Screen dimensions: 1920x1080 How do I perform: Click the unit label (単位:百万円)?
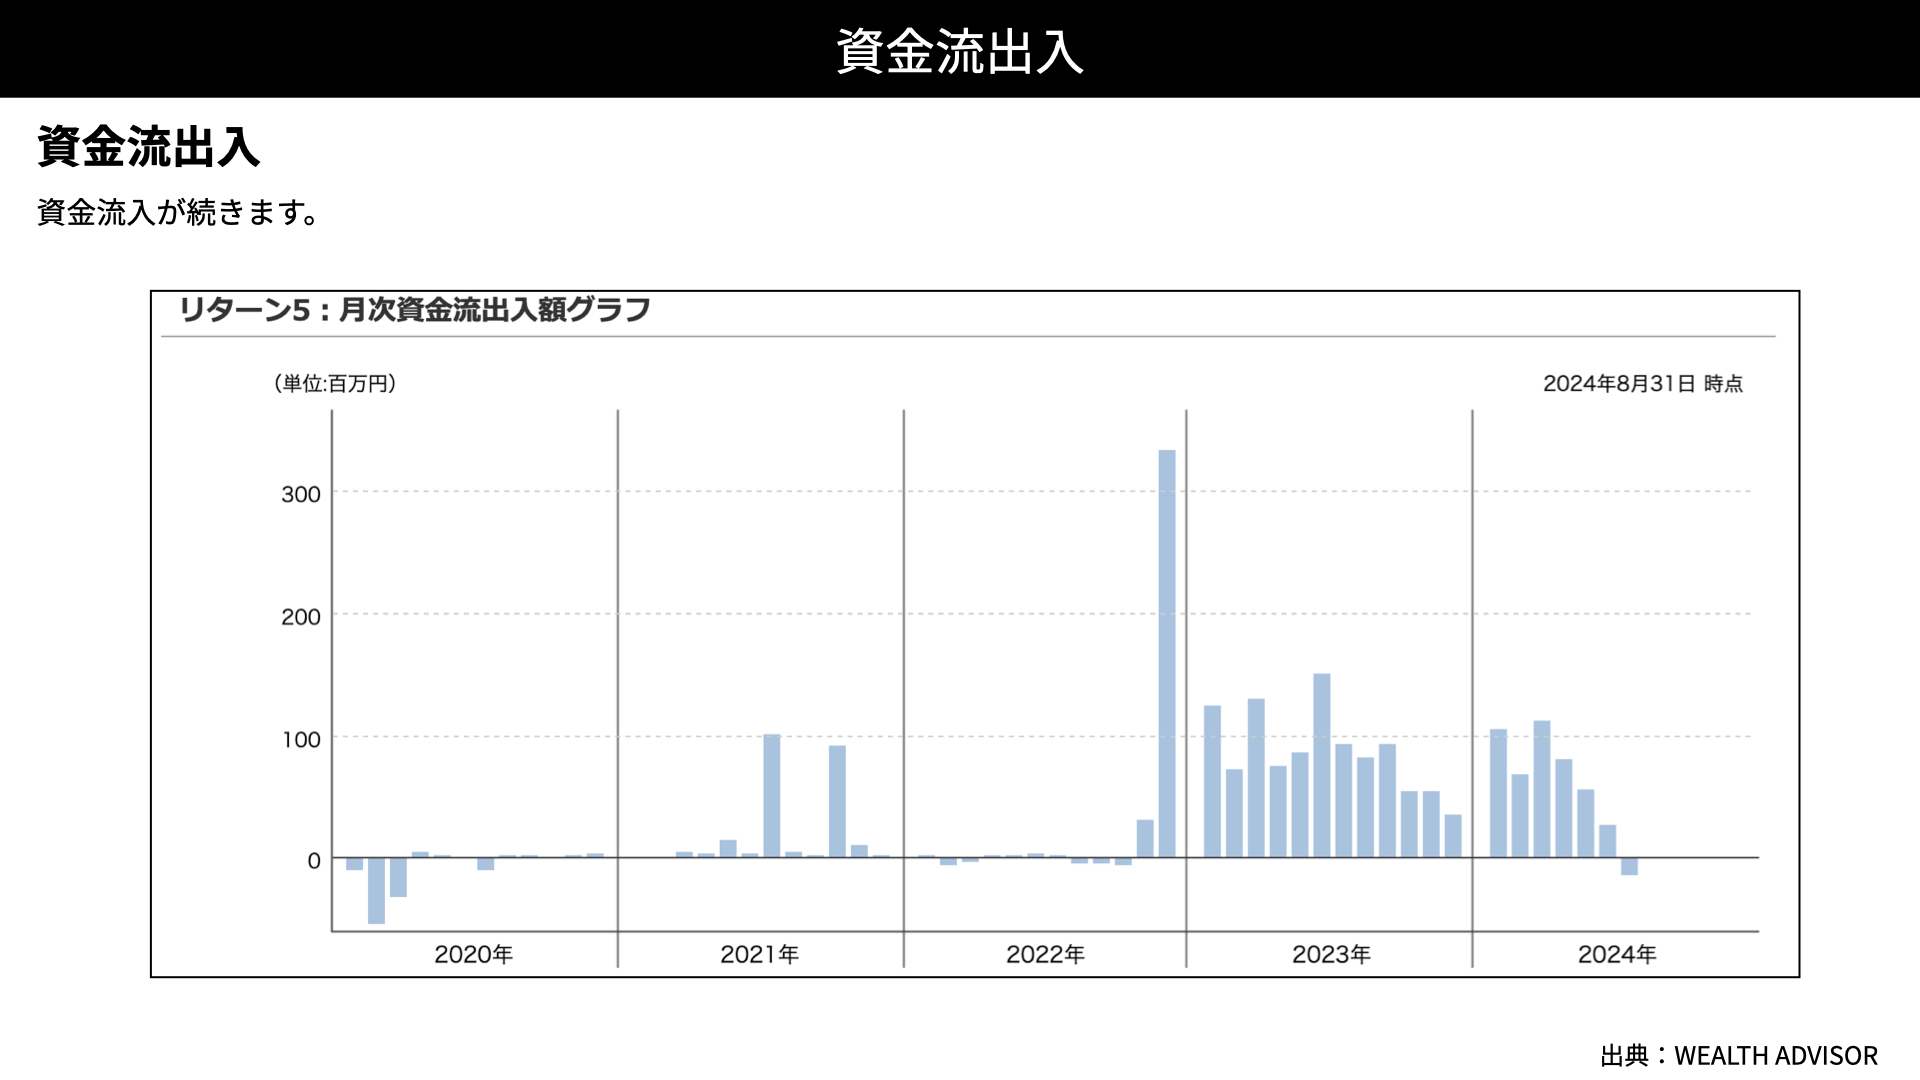coord(335,384)
